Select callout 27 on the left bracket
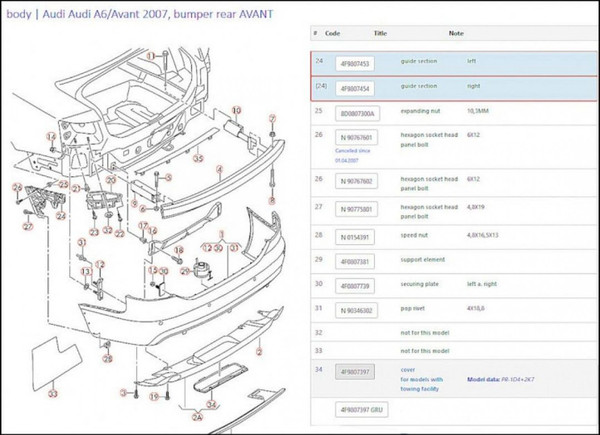600x435 pixels. tap(29, 227)
